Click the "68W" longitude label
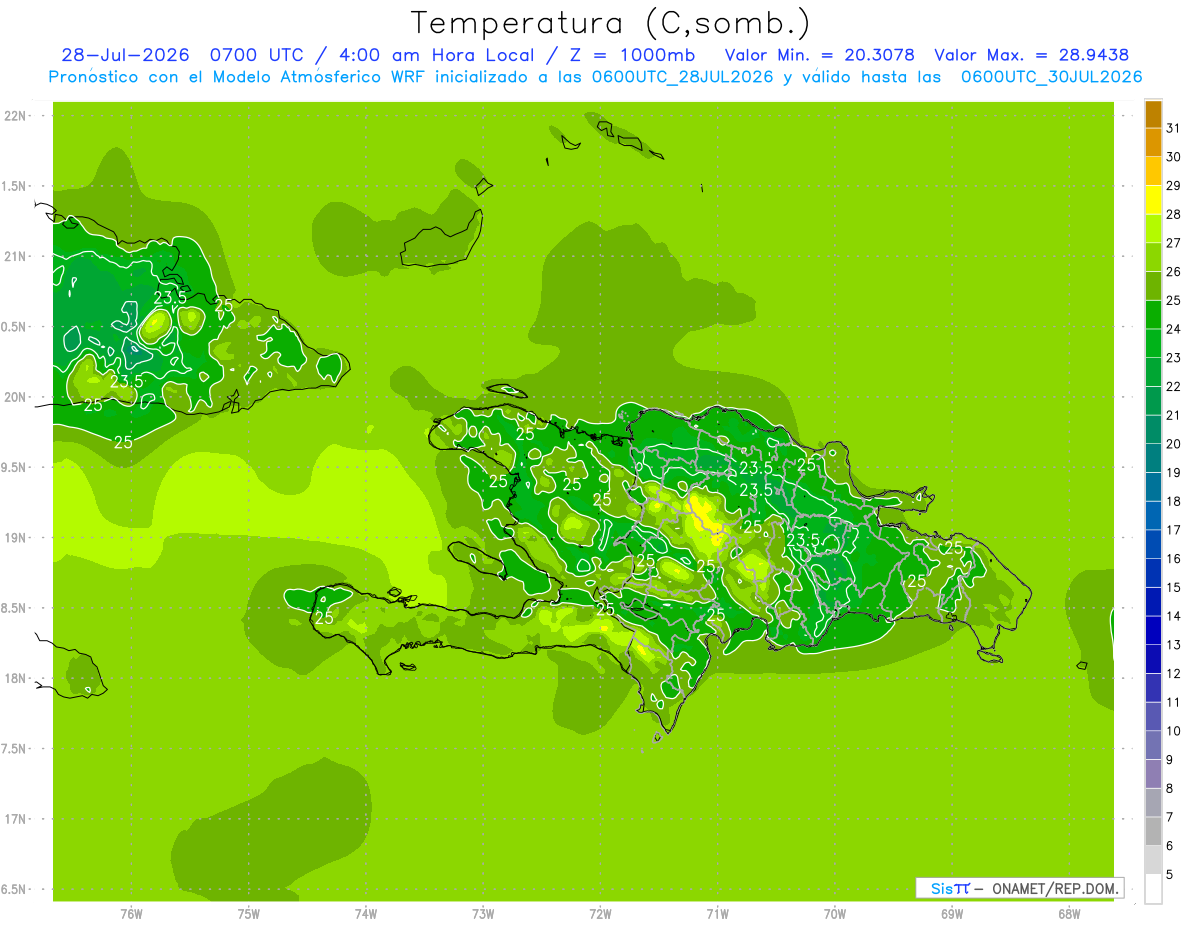Image resolution: width=1200 pixels, height=927 pixels. [x=1069, y=914]
